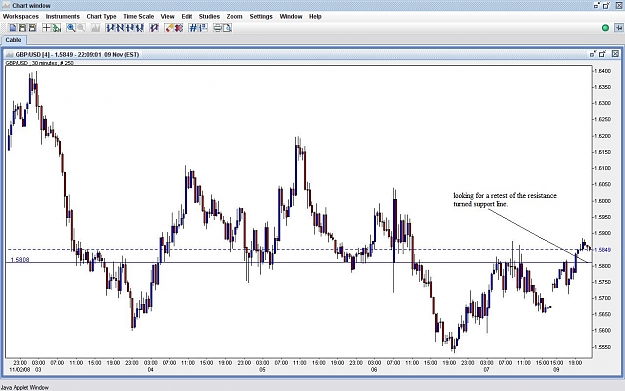Click the printer icon
The image size is (625, 391).
(x=217, y=28)
